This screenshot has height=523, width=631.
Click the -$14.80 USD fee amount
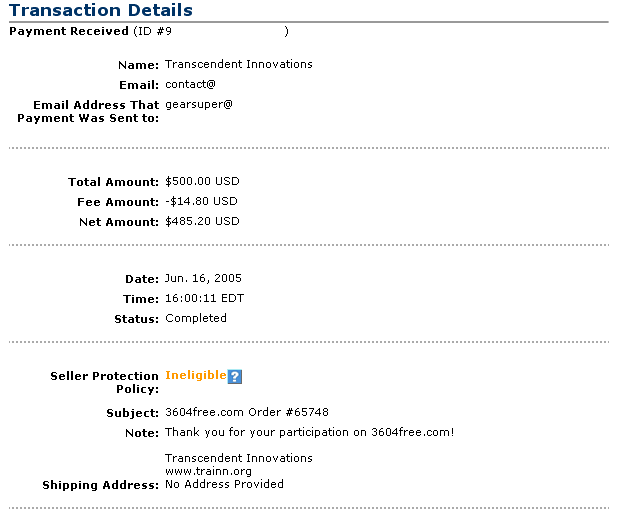click(x=201, y=202)
